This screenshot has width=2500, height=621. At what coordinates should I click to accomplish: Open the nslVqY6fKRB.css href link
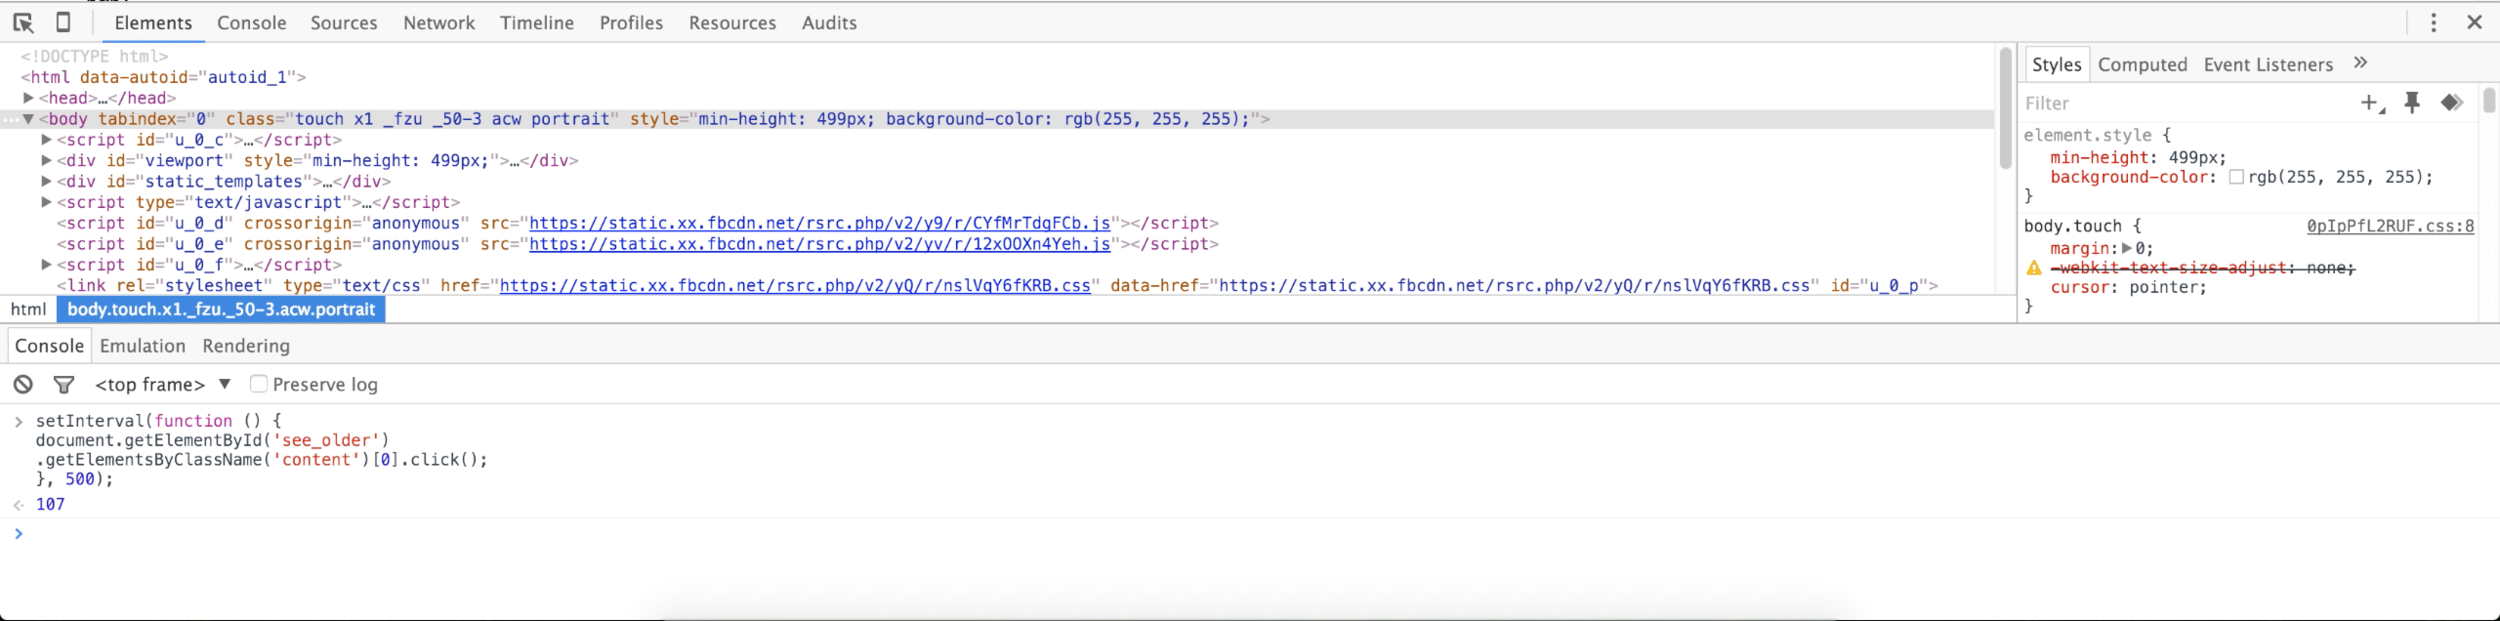click(x=795, y=286)
